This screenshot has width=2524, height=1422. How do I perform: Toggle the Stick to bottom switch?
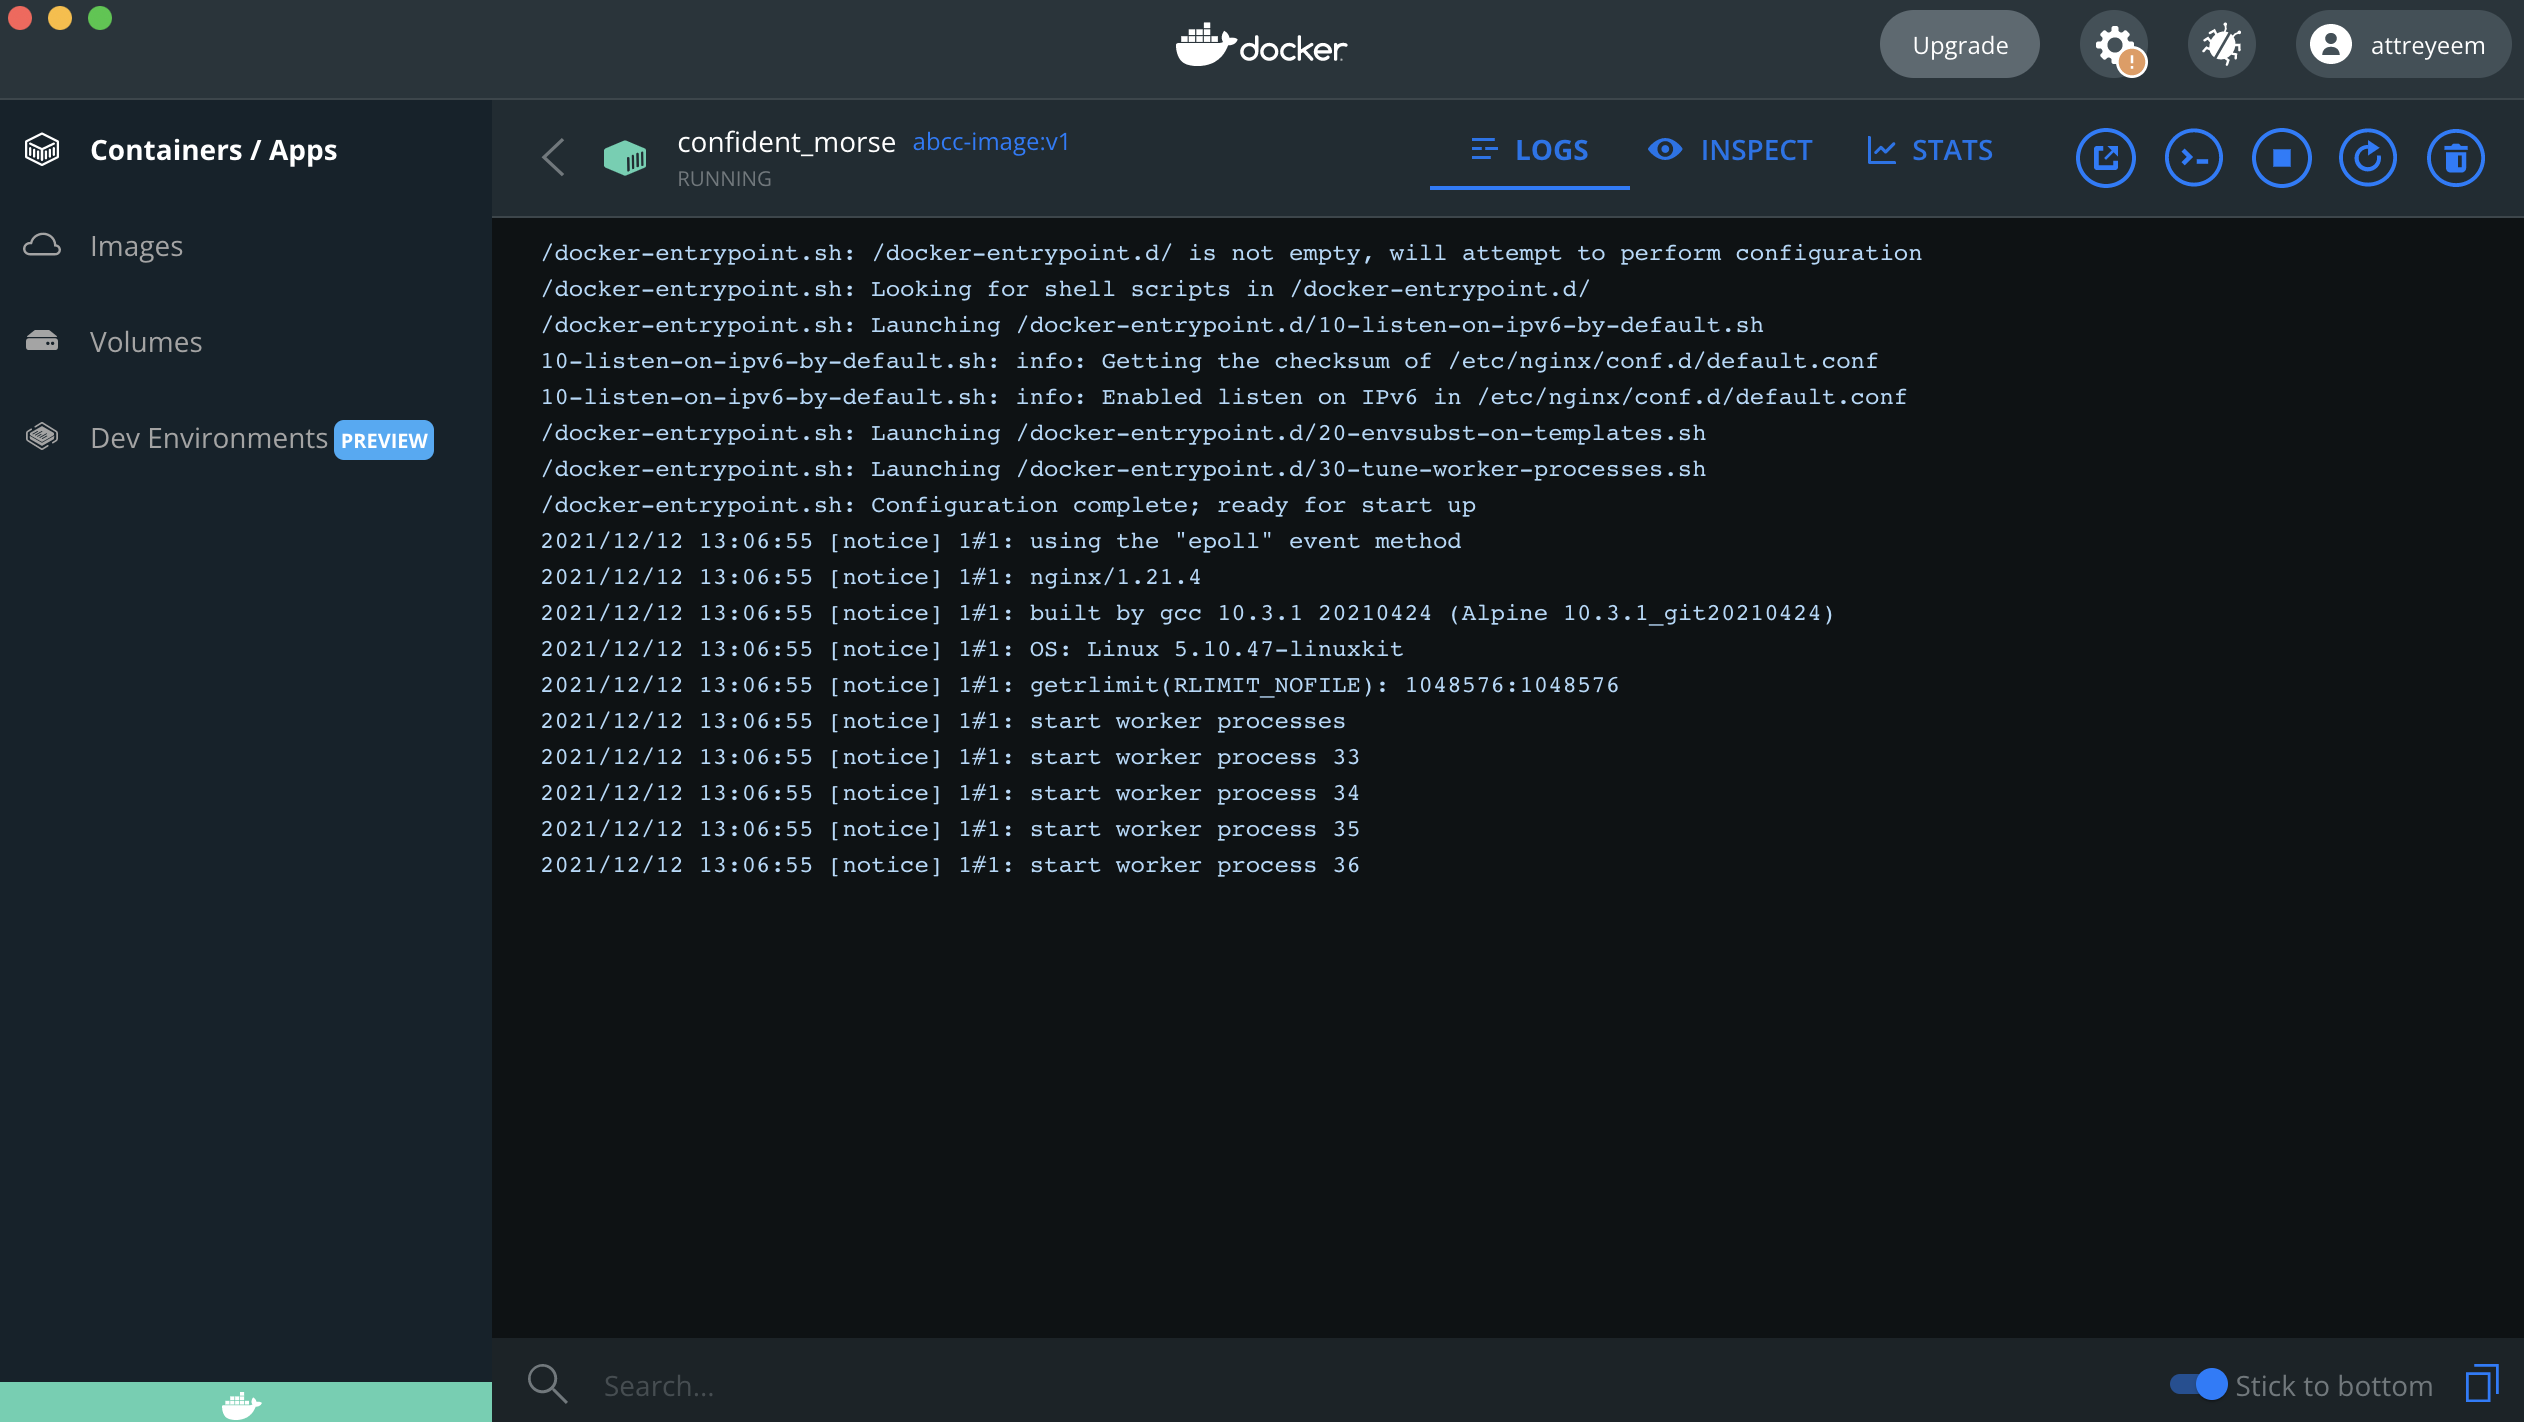click(2198, 1384)
